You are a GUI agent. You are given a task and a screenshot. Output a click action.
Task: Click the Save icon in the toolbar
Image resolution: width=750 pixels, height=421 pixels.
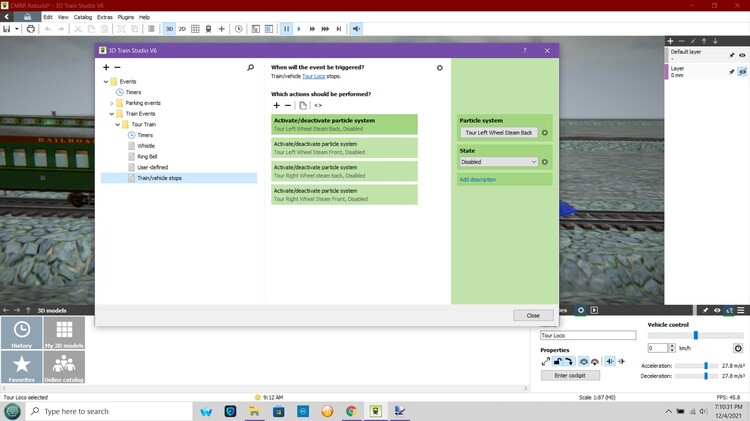pyautogui.click(x=7, y=29)
